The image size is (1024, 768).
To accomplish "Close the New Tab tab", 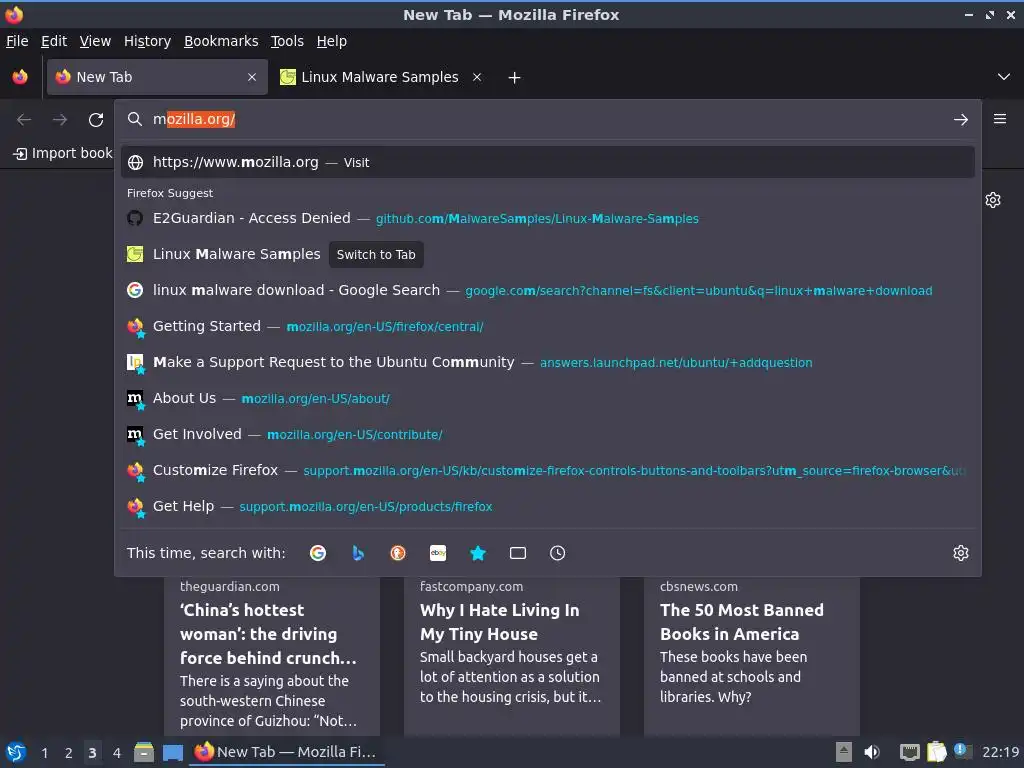I will pos(251,77).
